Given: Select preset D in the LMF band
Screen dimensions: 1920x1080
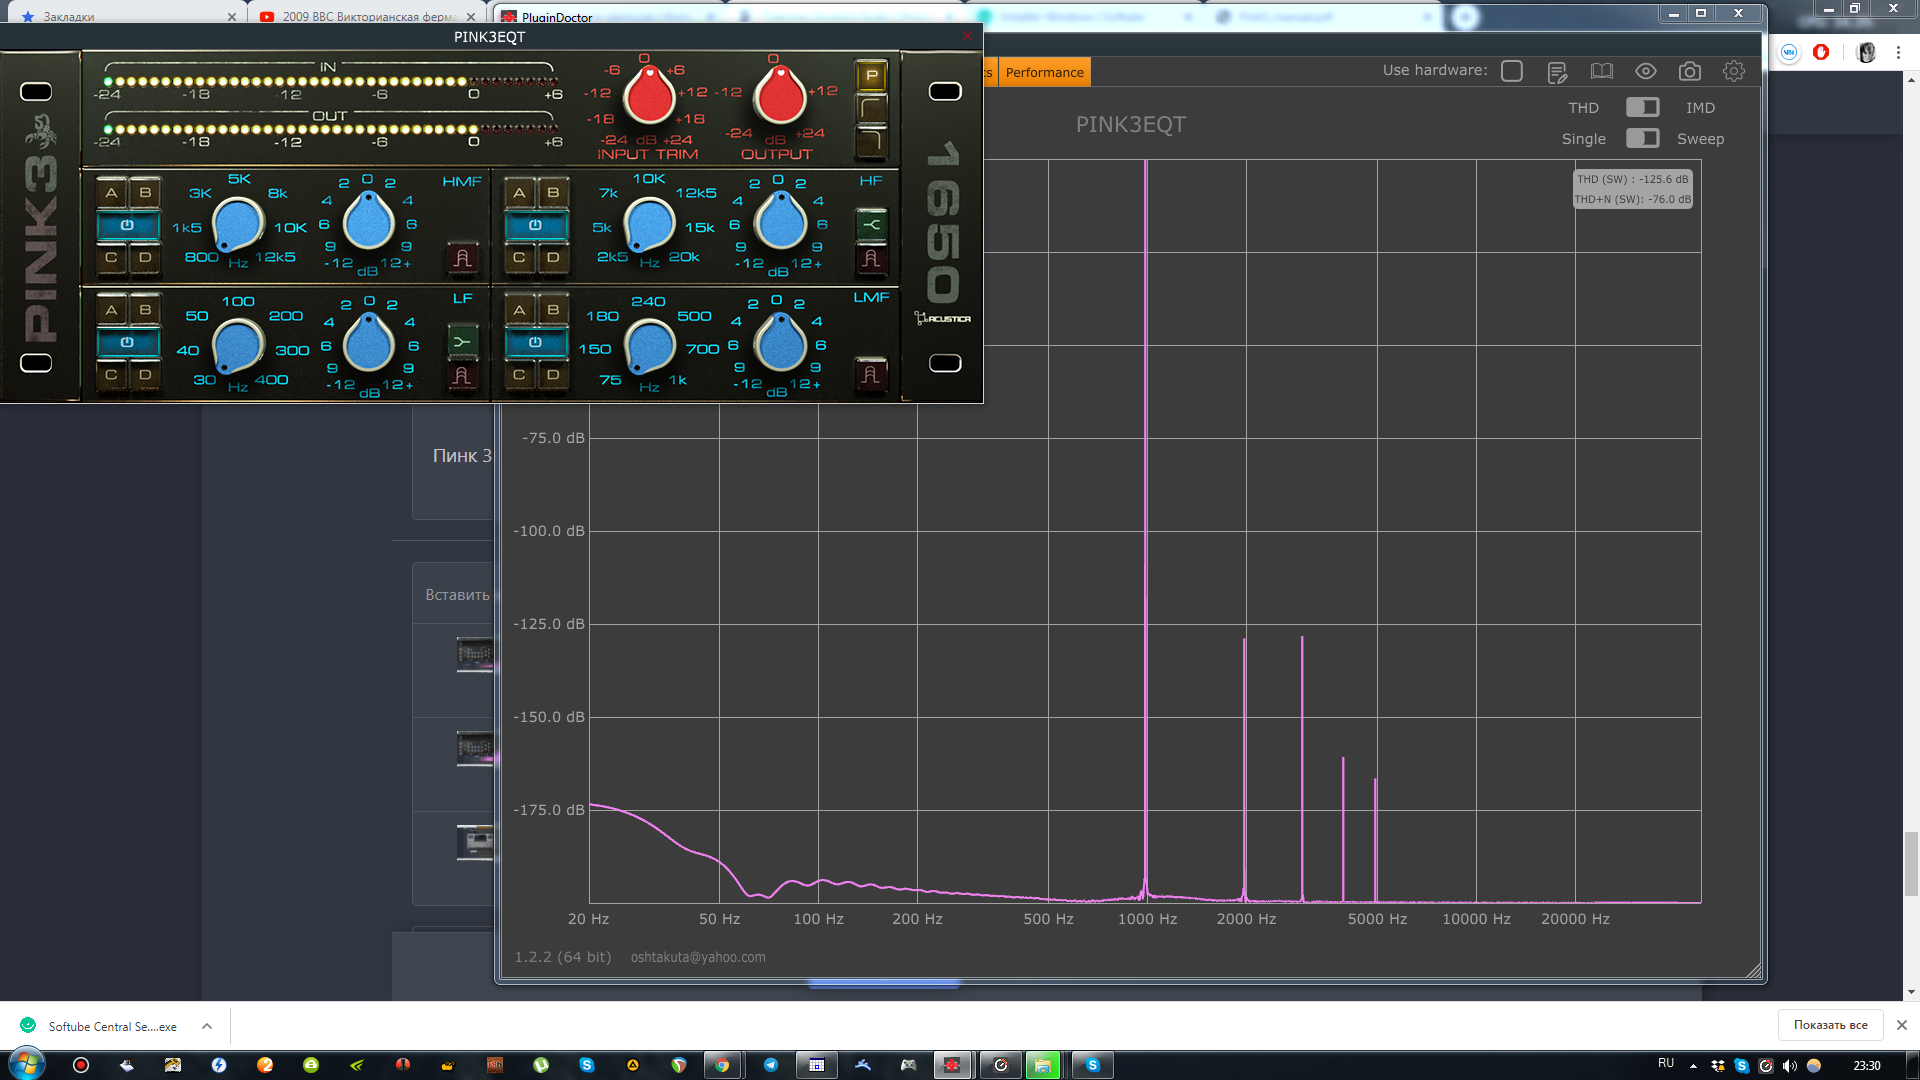Looking at the screenshot, I should coord(553,375).
